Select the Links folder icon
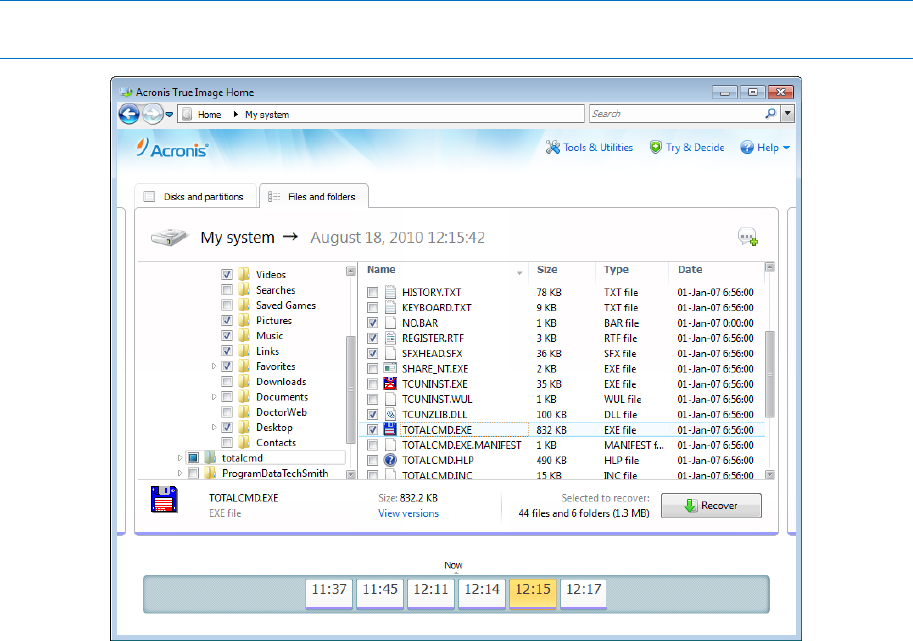 coord(244,351)
